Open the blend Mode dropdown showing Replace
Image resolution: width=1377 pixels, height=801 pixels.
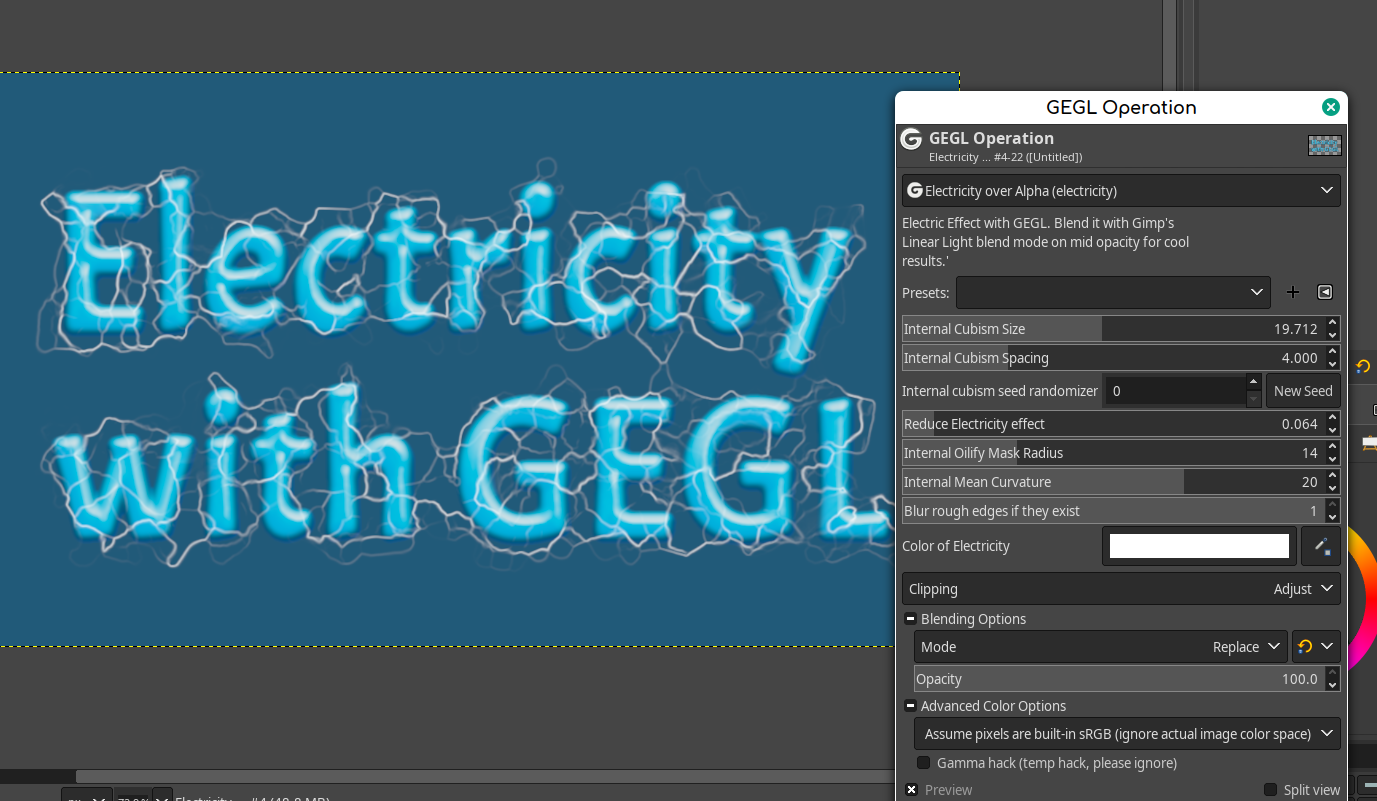pyautogui.click(x=1100, y=647)
